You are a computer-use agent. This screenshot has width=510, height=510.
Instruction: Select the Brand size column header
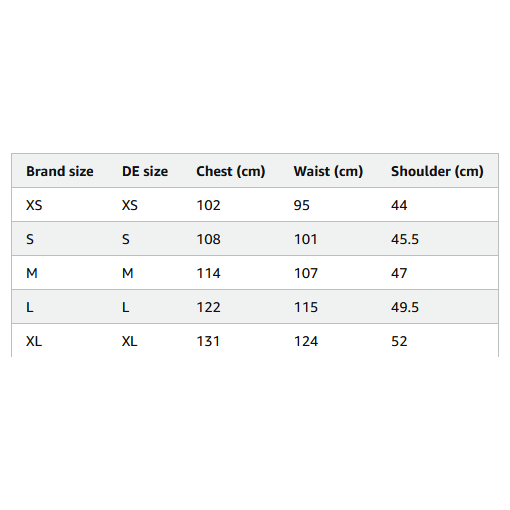tap(60, 171)
